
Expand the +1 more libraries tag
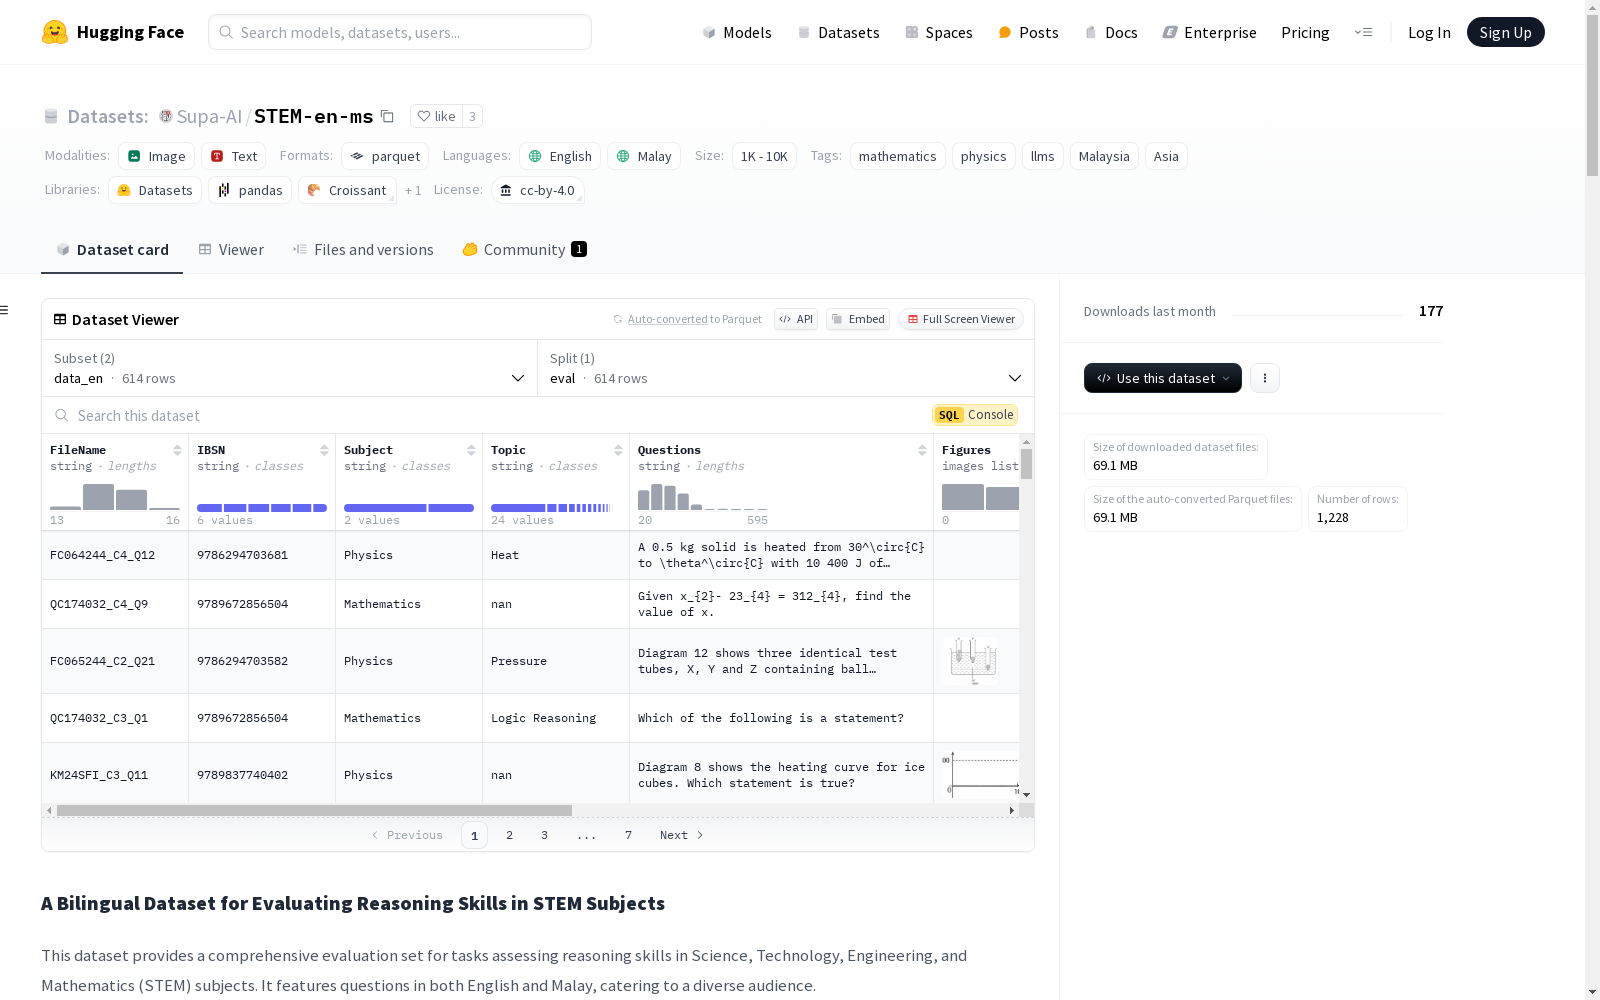click(x=413, y=190)
